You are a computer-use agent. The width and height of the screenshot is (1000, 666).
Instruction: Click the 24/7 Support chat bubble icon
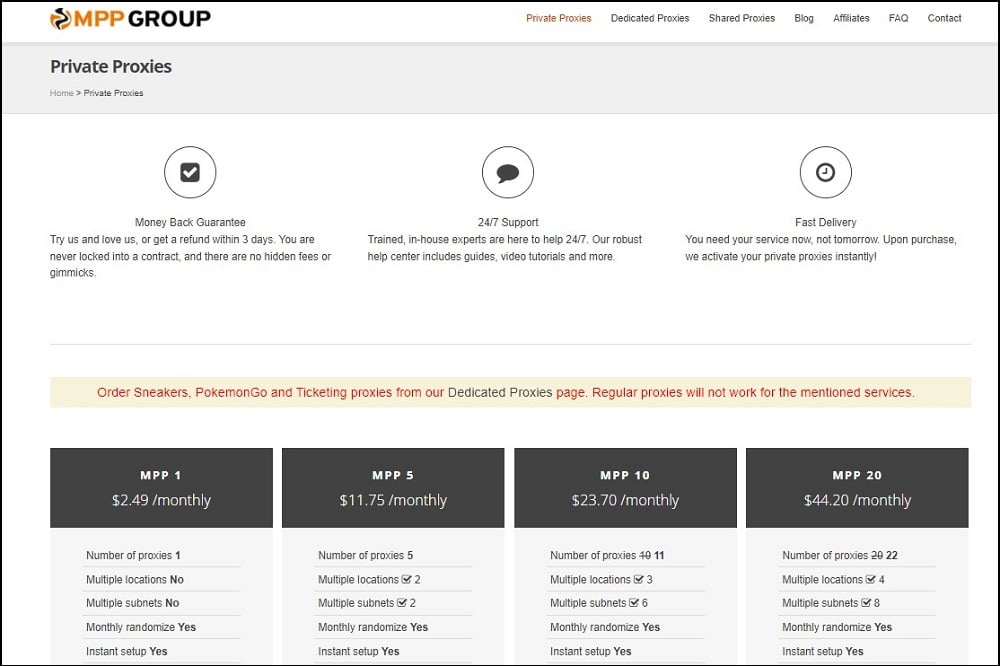tap(508, 172)
